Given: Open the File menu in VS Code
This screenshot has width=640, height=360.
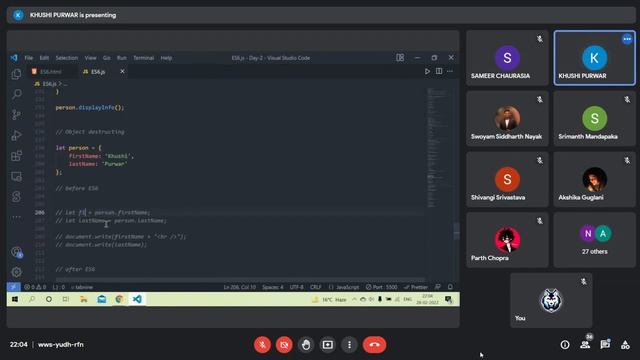Looking at the screenshot, I should coord(29,58).
